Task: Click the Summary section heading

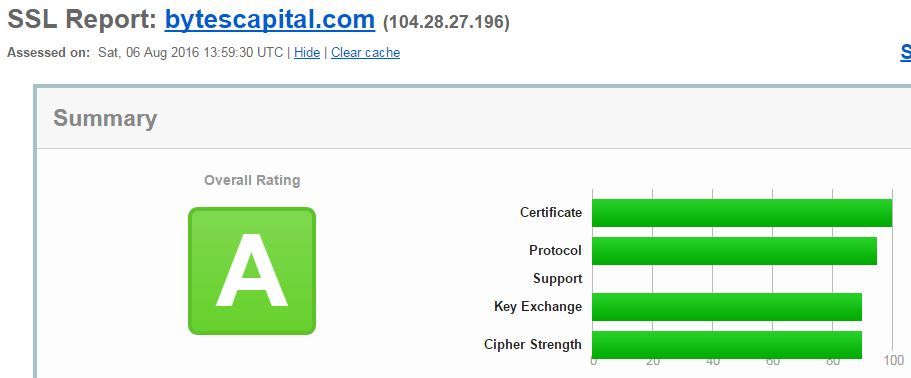Action: pyautogui.click(x=105, y=118)
